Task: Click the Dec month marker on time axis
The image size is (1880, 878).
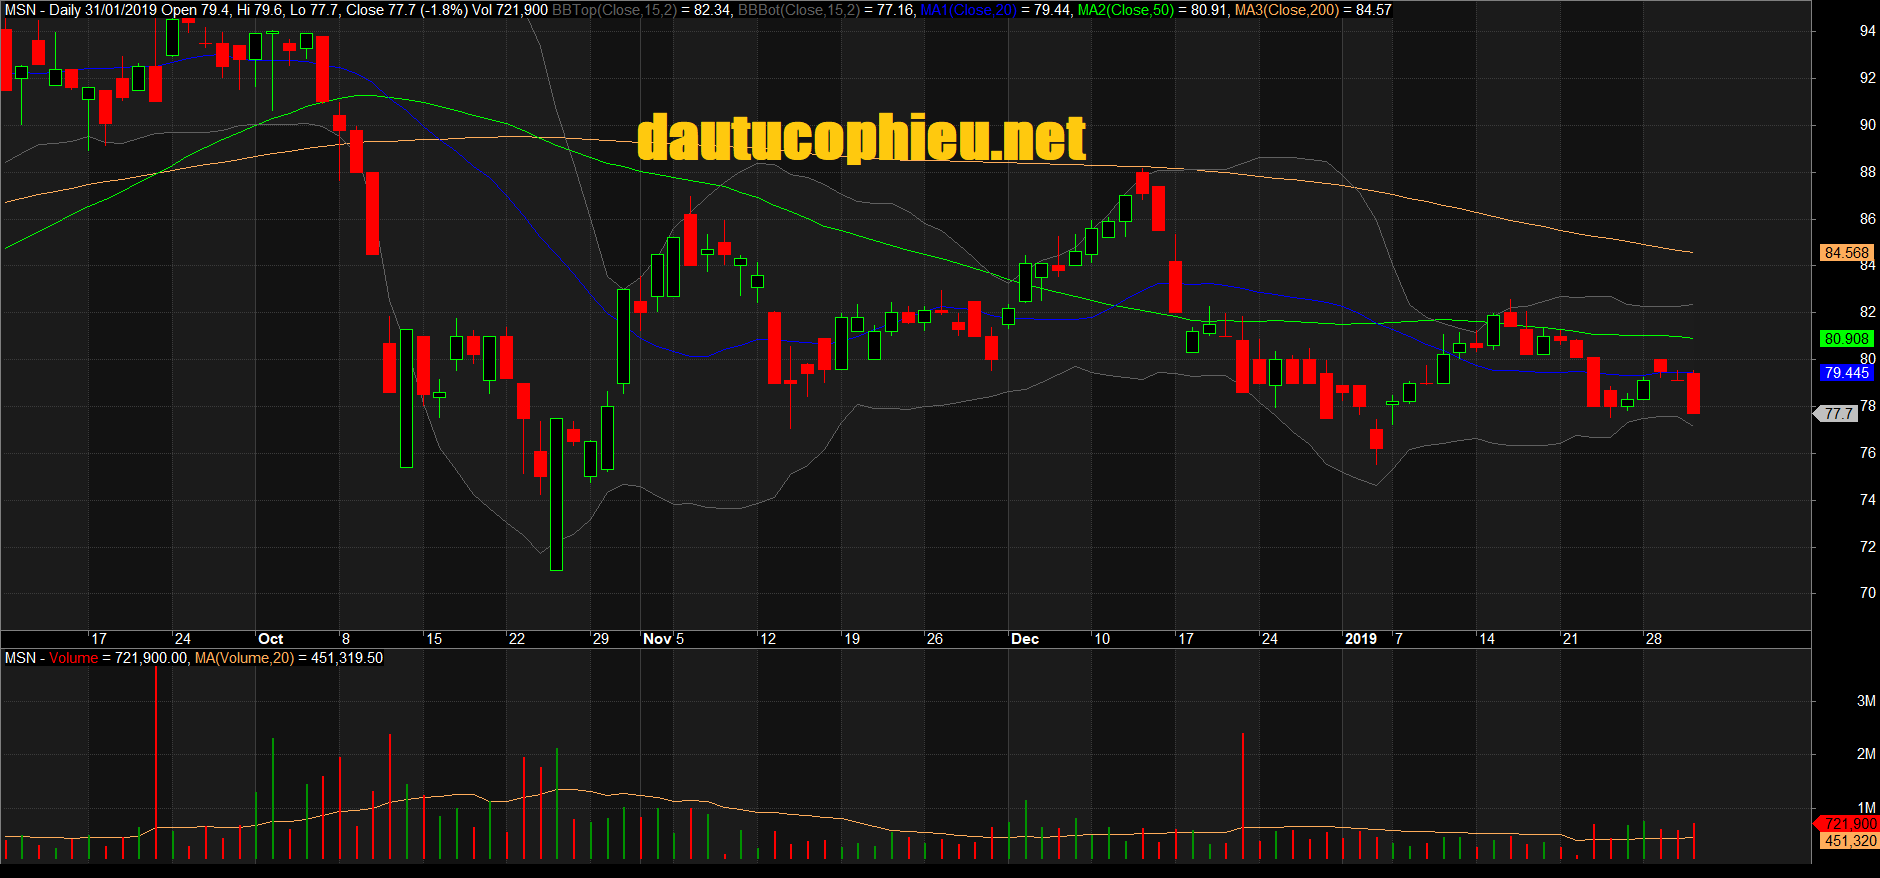Action: tap(1025, 639)
